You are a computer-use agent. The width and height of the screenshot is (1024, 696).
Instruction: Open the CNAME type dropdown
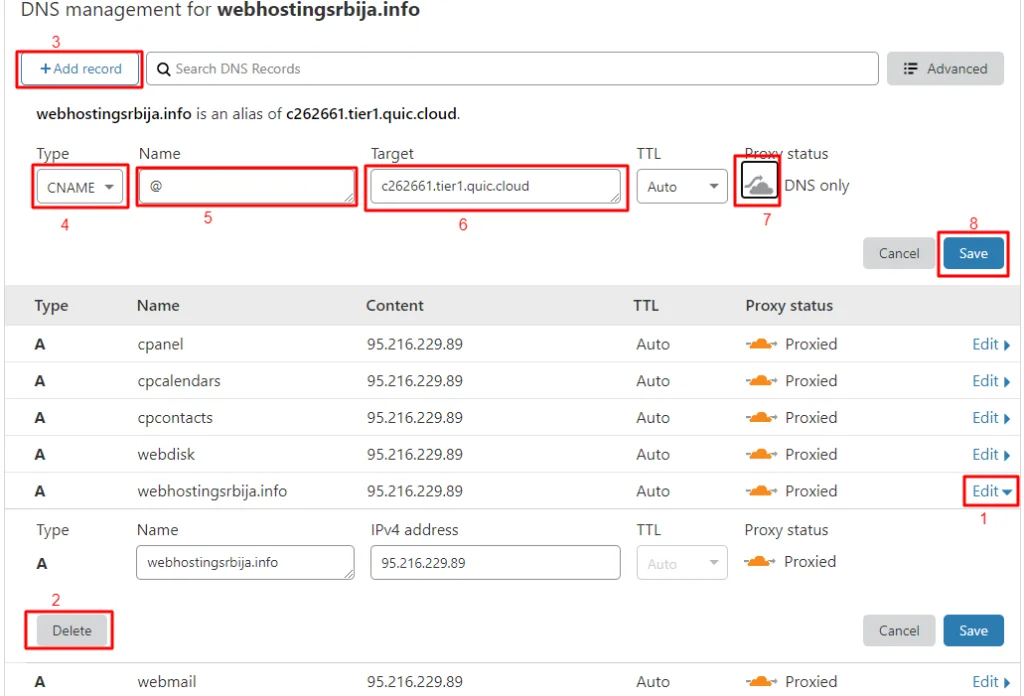pos(80,187)
